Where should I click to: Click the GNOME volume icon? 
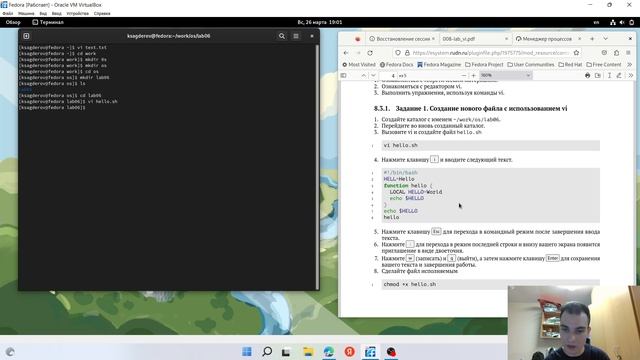coord(622,22)
